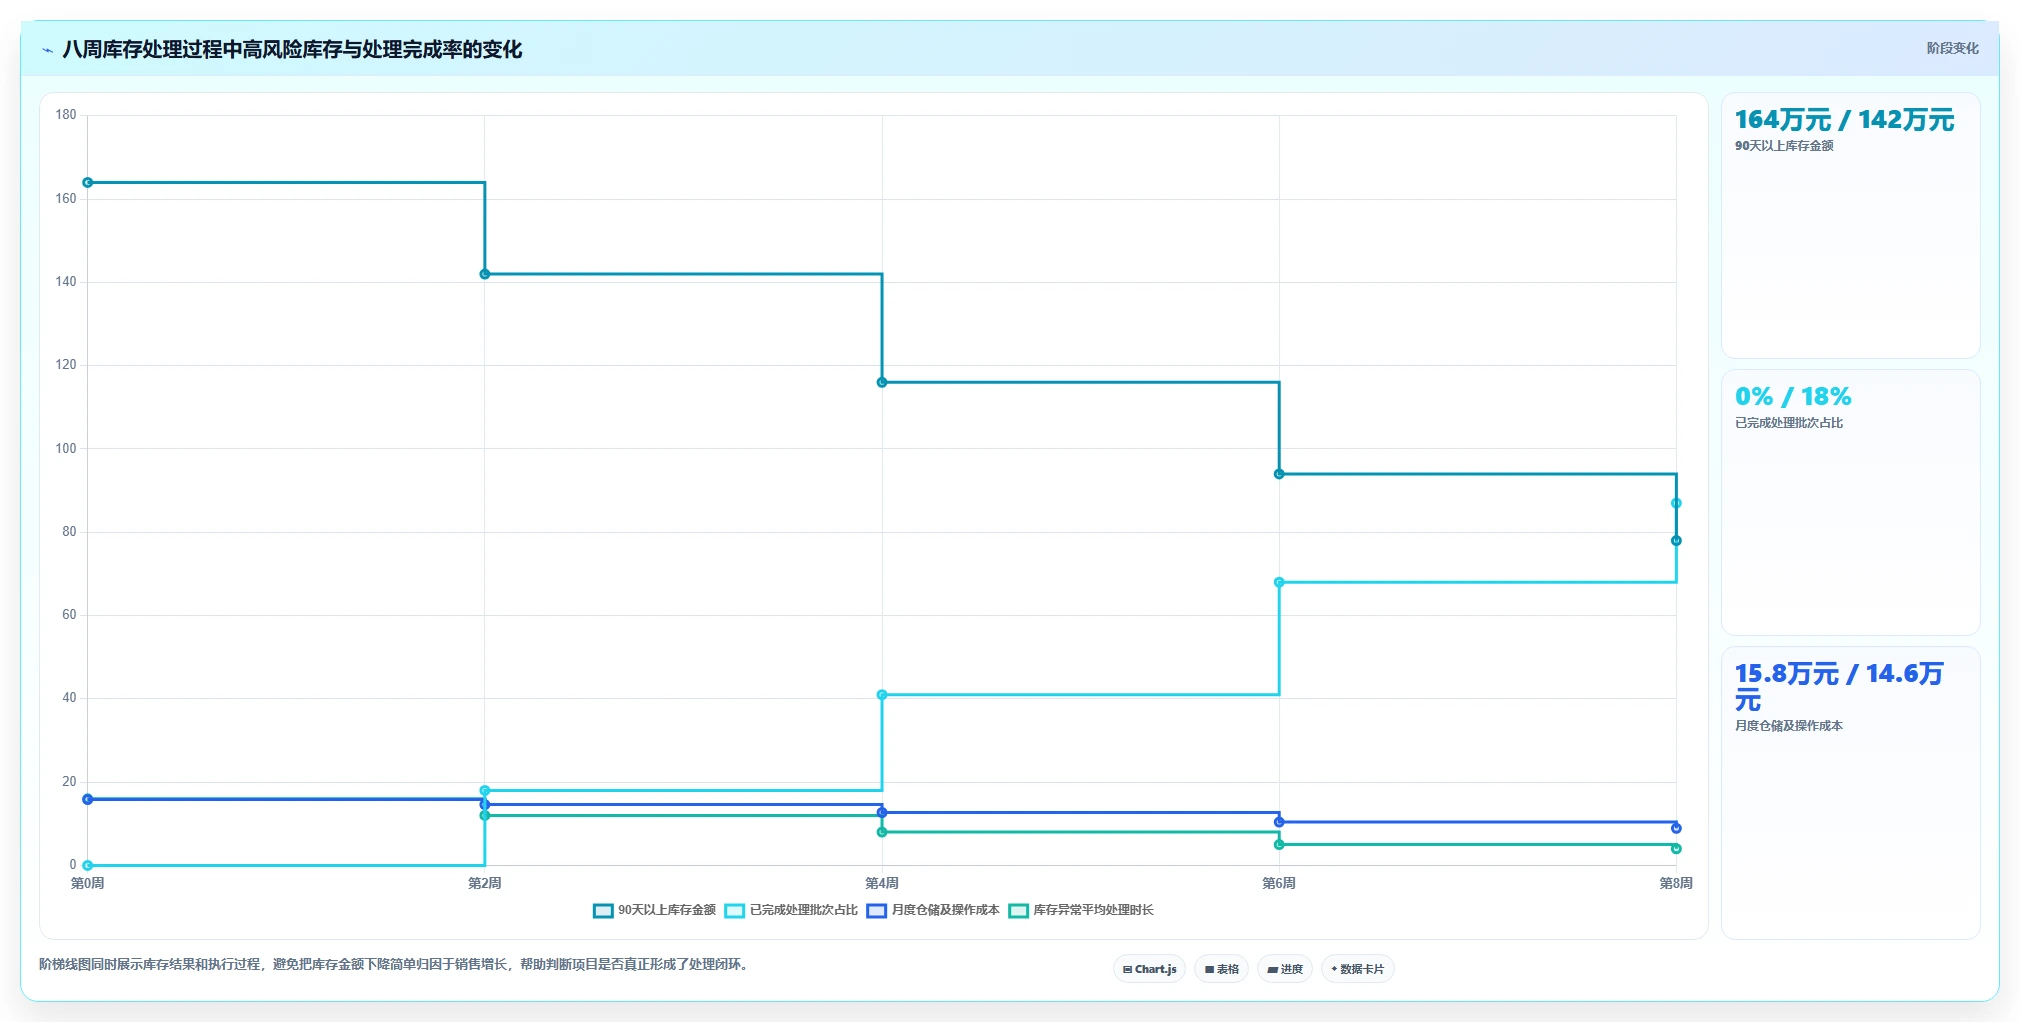Screen dimensions: 2020x1022
Task: Select the 库存异常处理时长 point at 第2周
Action: (485, 815)
